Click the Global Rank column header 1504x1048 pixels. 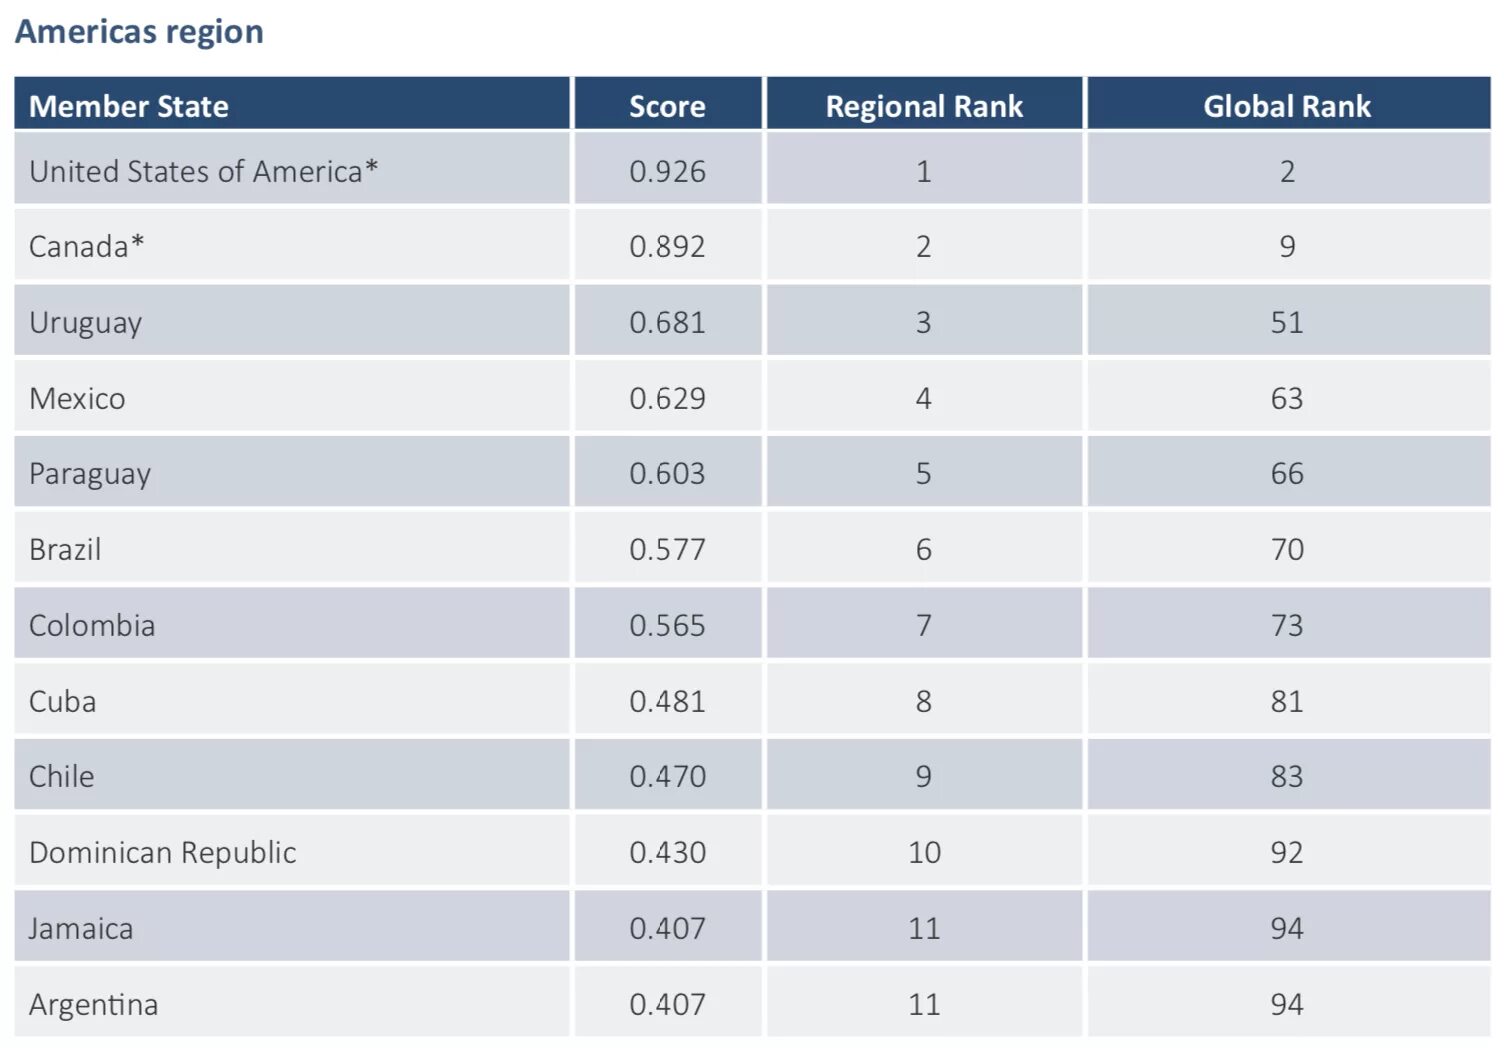1288,104
